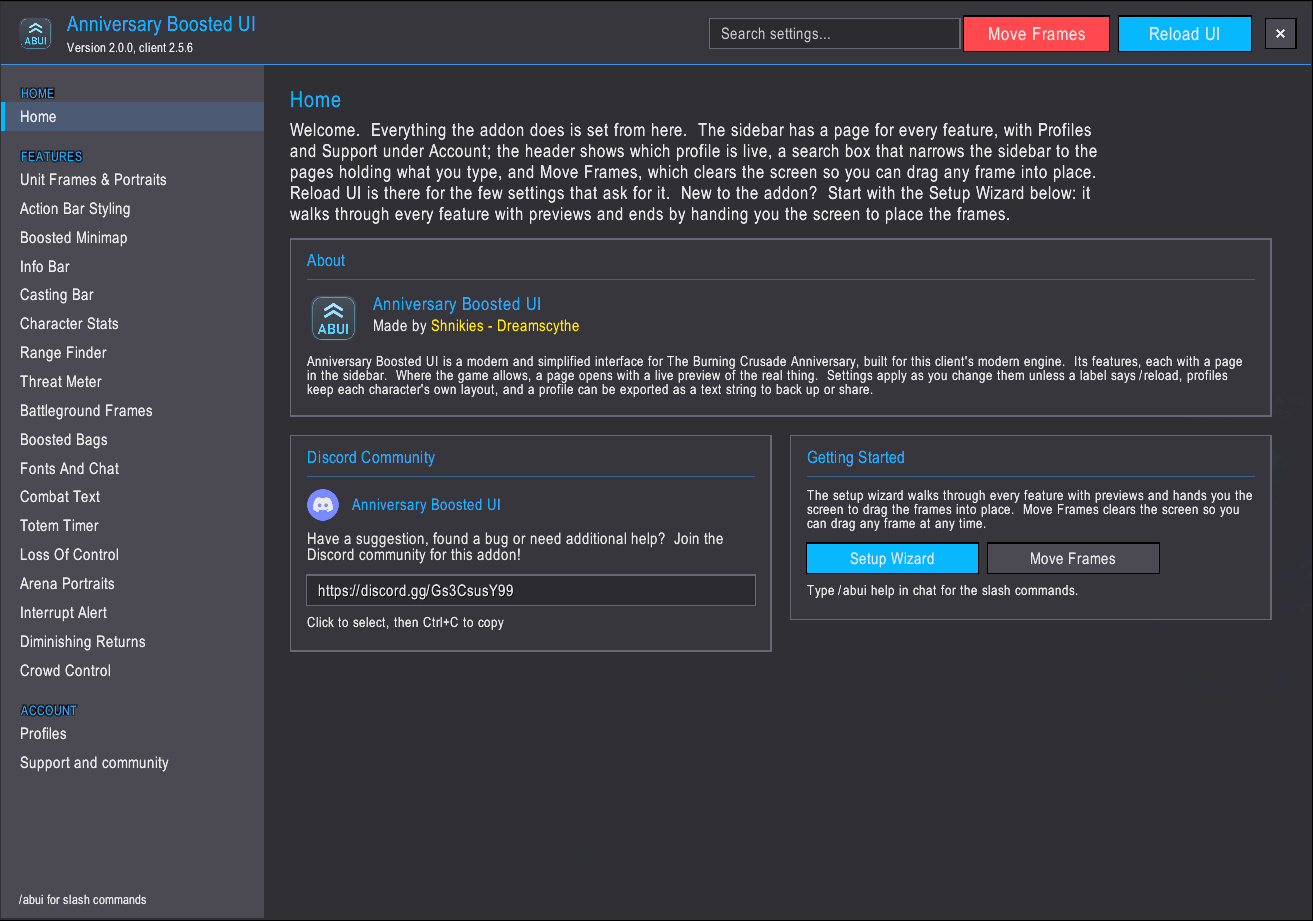
Task: Click the /abui for slash commands footer text
Action: pyautogui.click(x=83, y=900)
